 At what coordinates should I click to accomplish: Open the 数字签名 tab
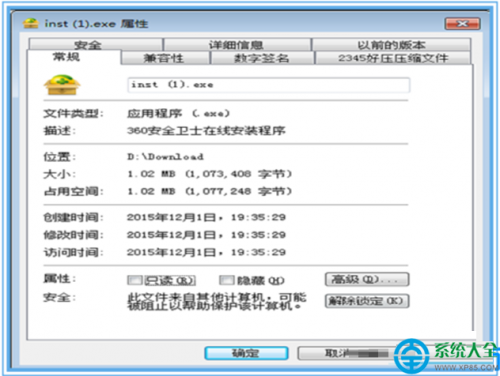[262, 58]
